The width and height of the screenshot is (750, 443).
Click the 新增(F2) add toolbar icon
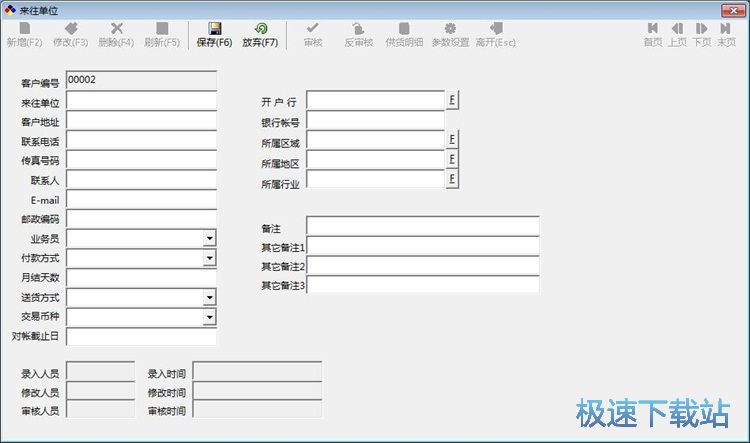point(25,28)
